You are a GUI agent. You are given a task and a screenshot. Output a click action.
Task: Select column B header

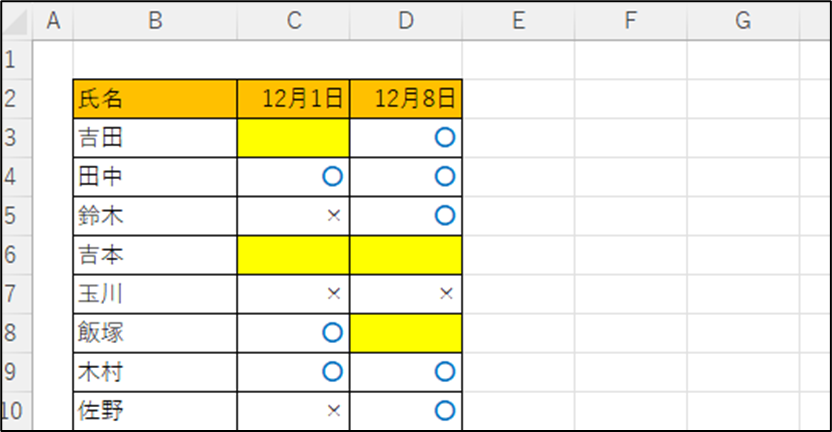click(155, 21)
